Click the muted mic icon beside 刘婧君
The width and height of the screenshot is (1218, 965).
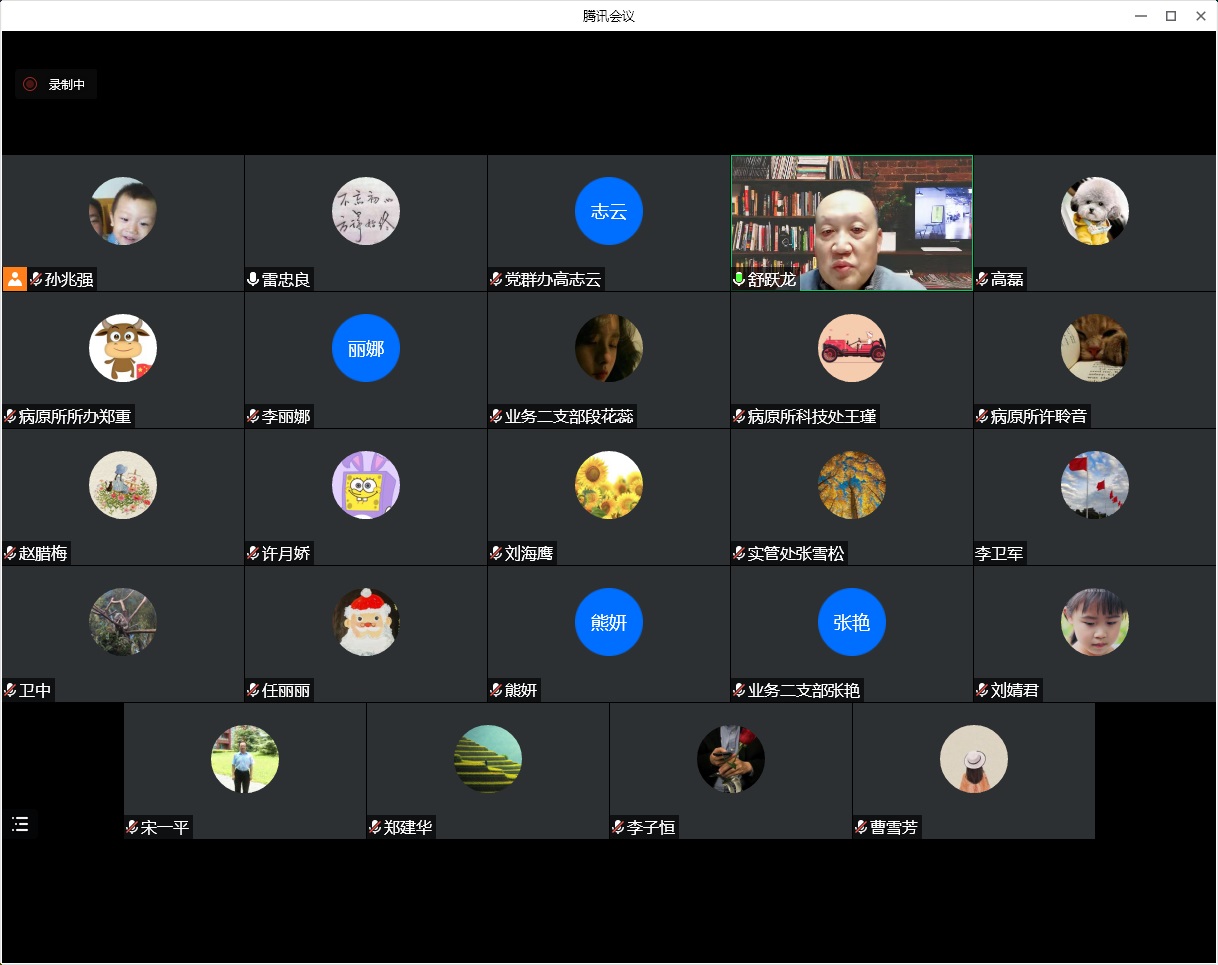click(x=982, y=690)
